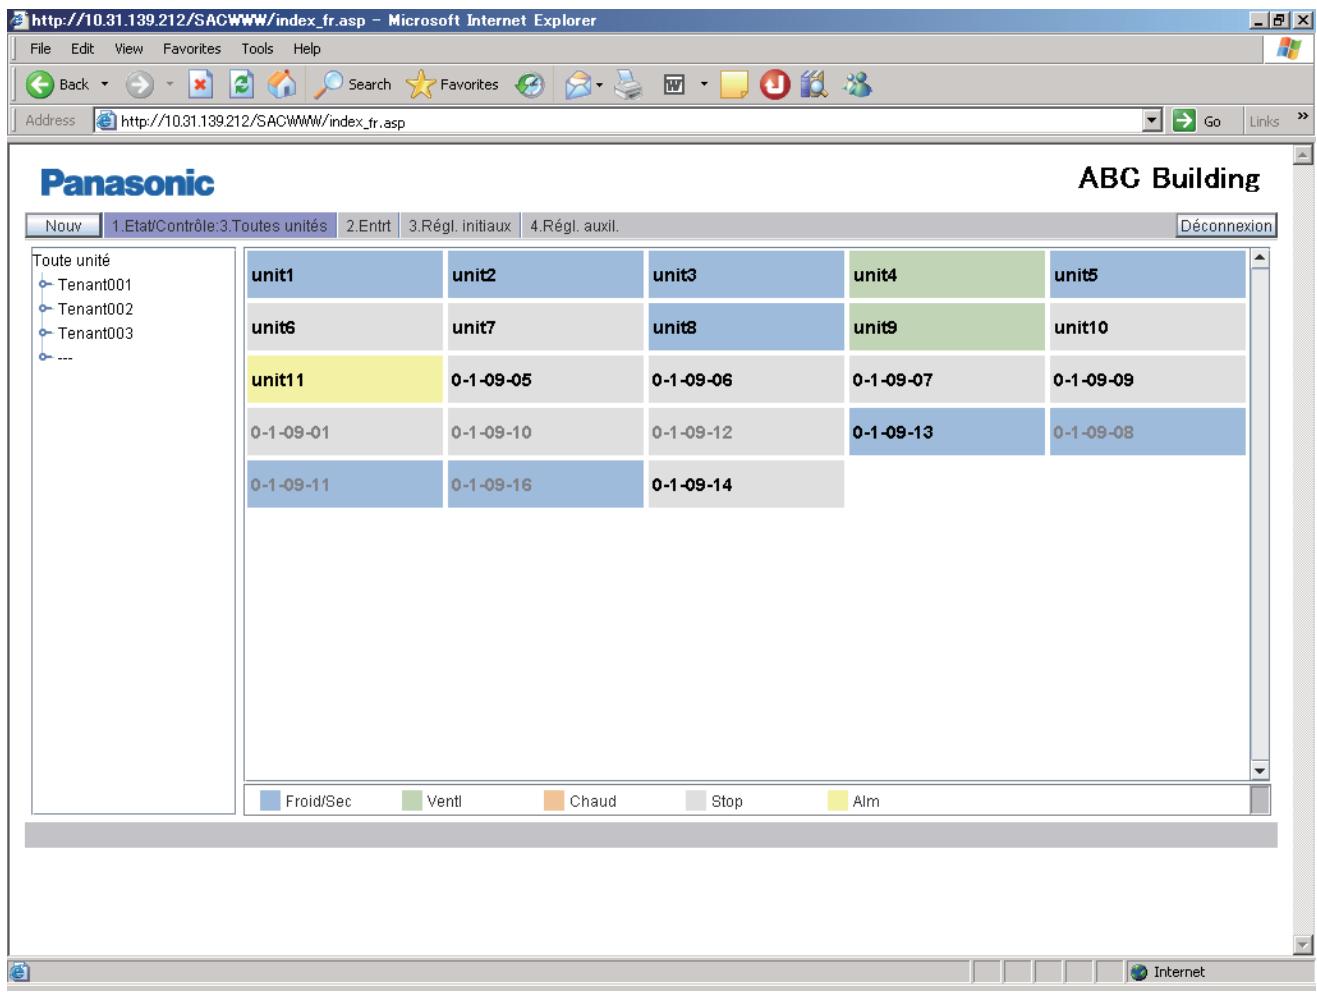Click the Go button
The image size is (1317, 992).
1199,121
